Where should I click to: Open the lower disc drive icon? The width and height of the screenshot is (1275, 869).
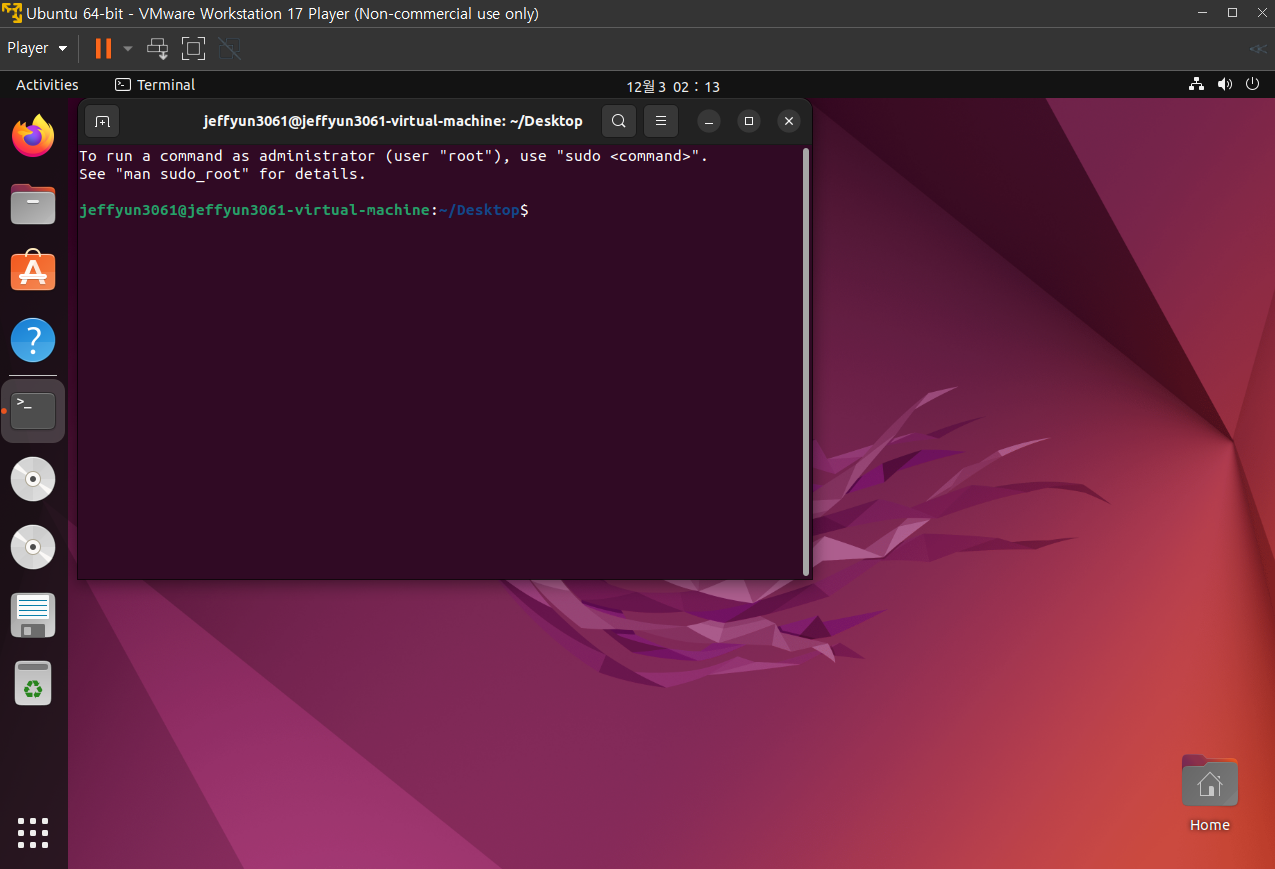[33, 547]
